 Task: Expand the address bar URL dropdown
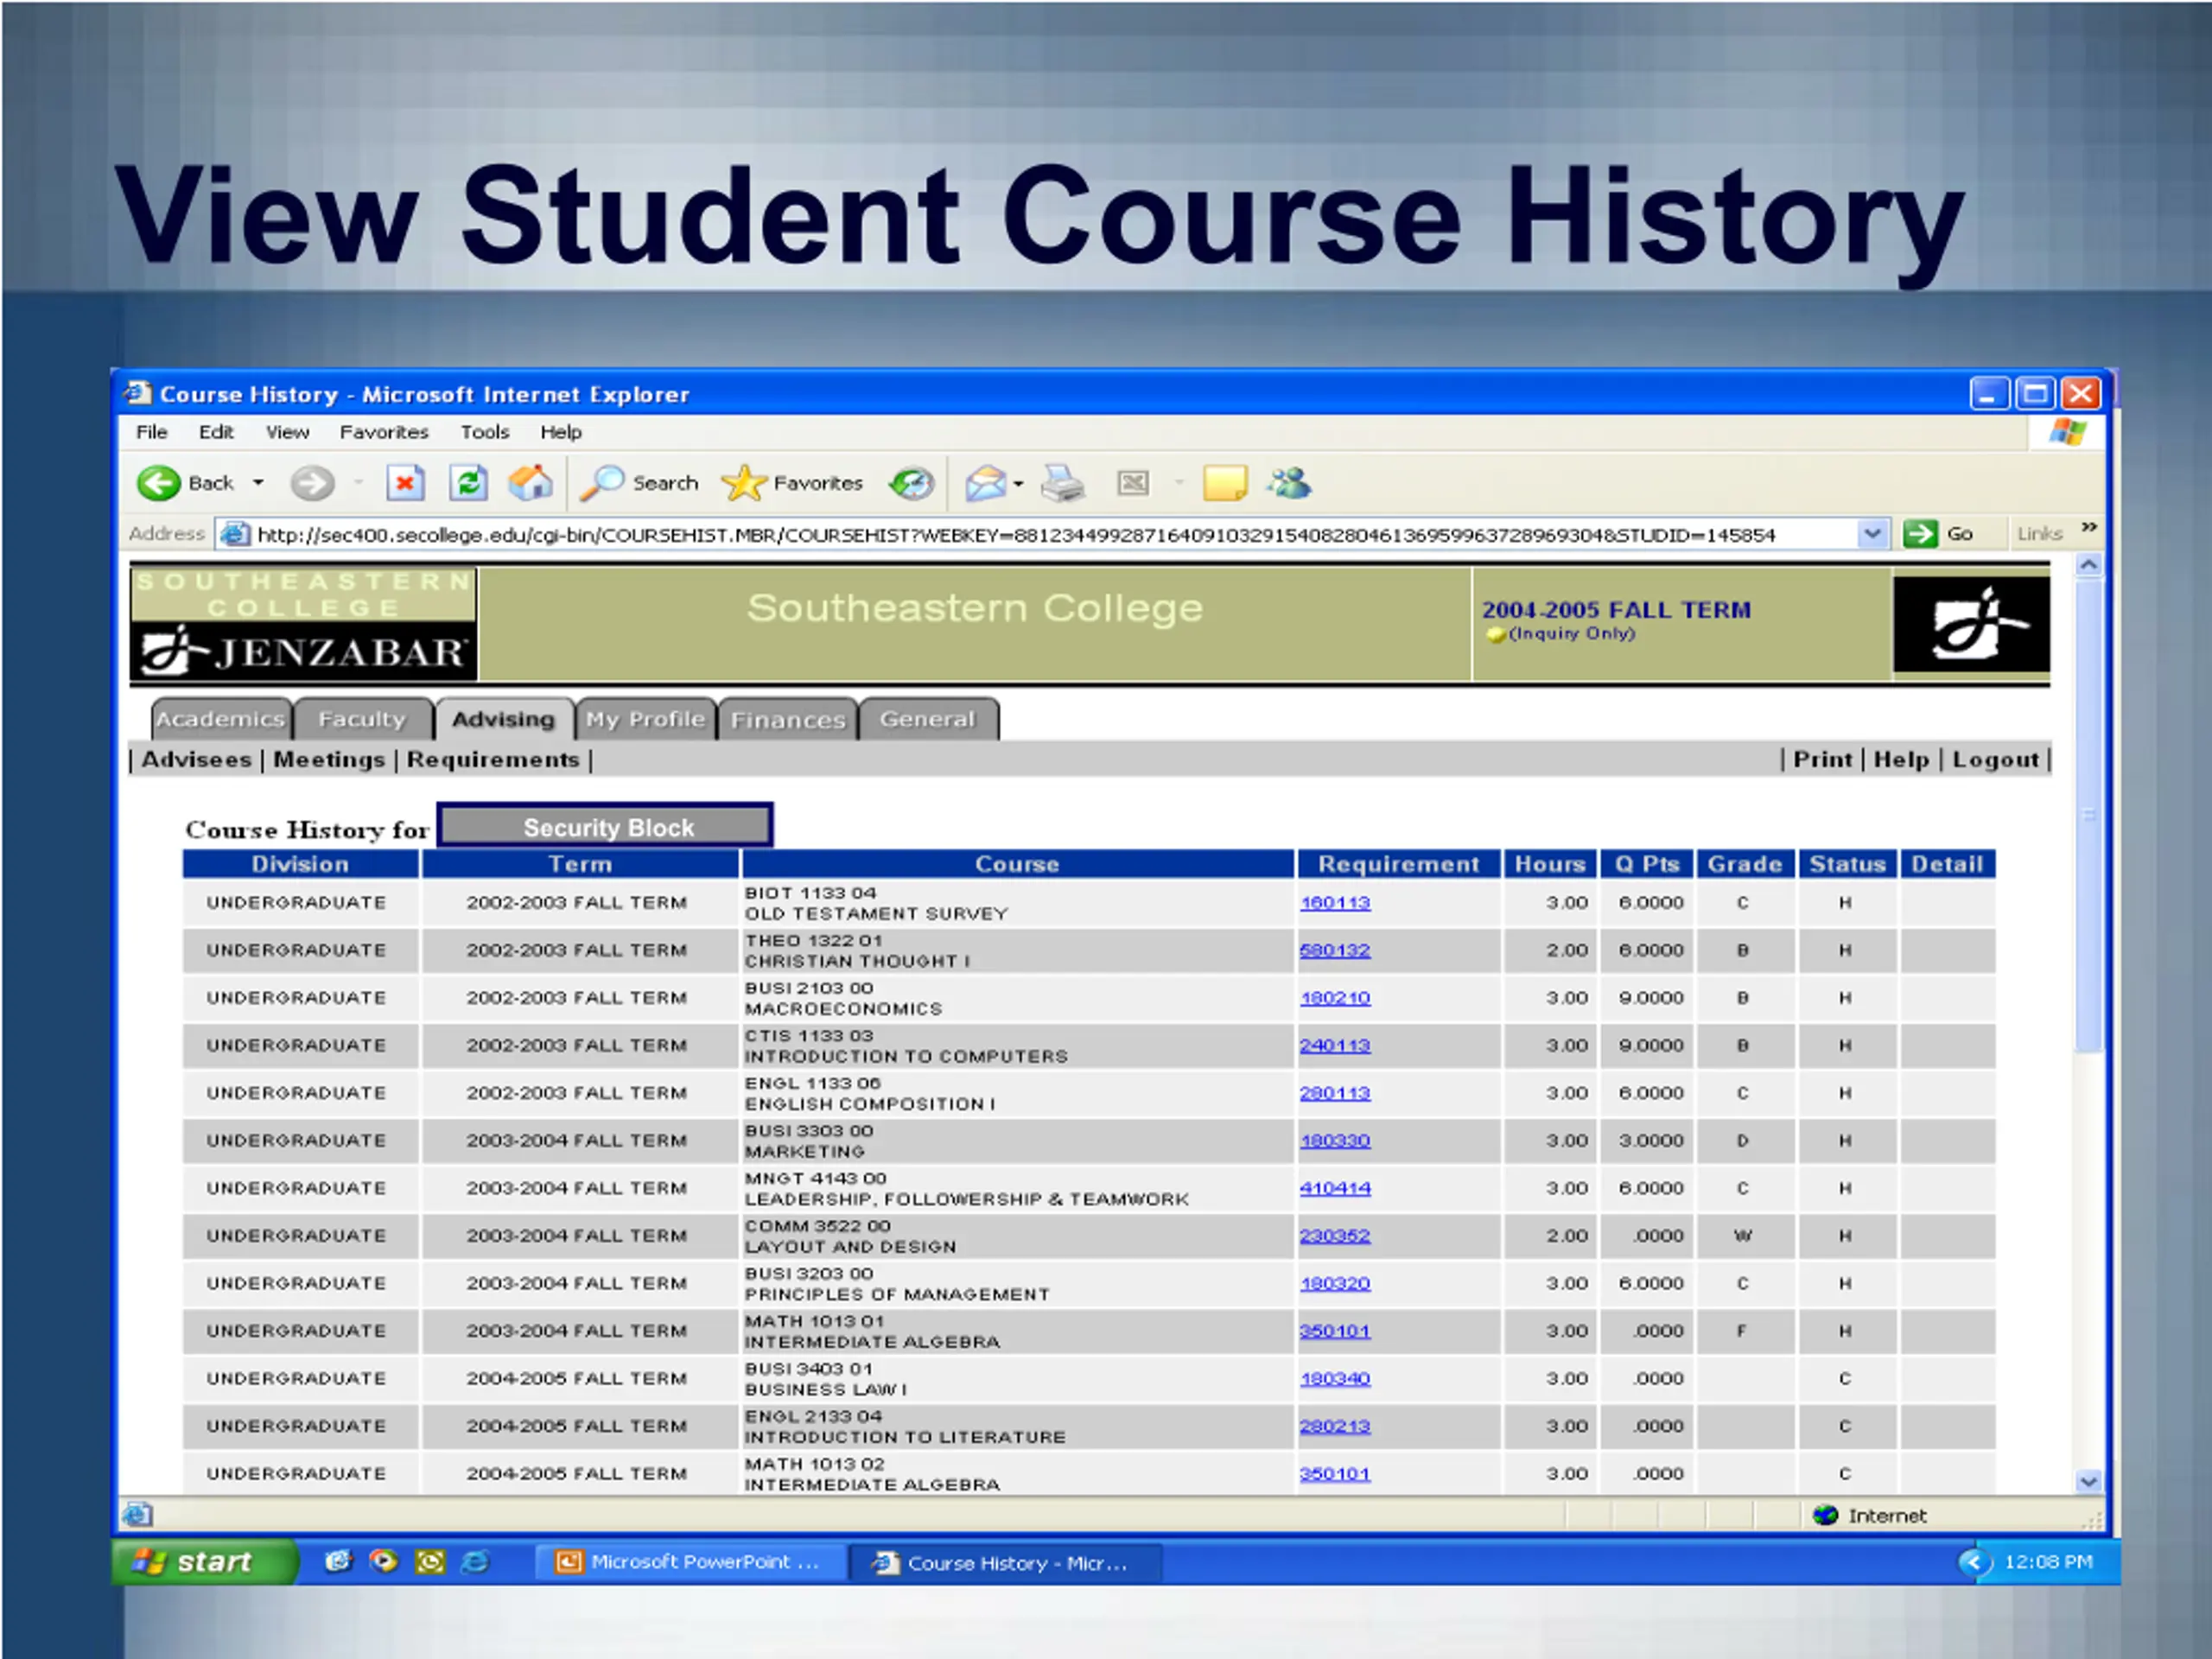[1872, 534]
